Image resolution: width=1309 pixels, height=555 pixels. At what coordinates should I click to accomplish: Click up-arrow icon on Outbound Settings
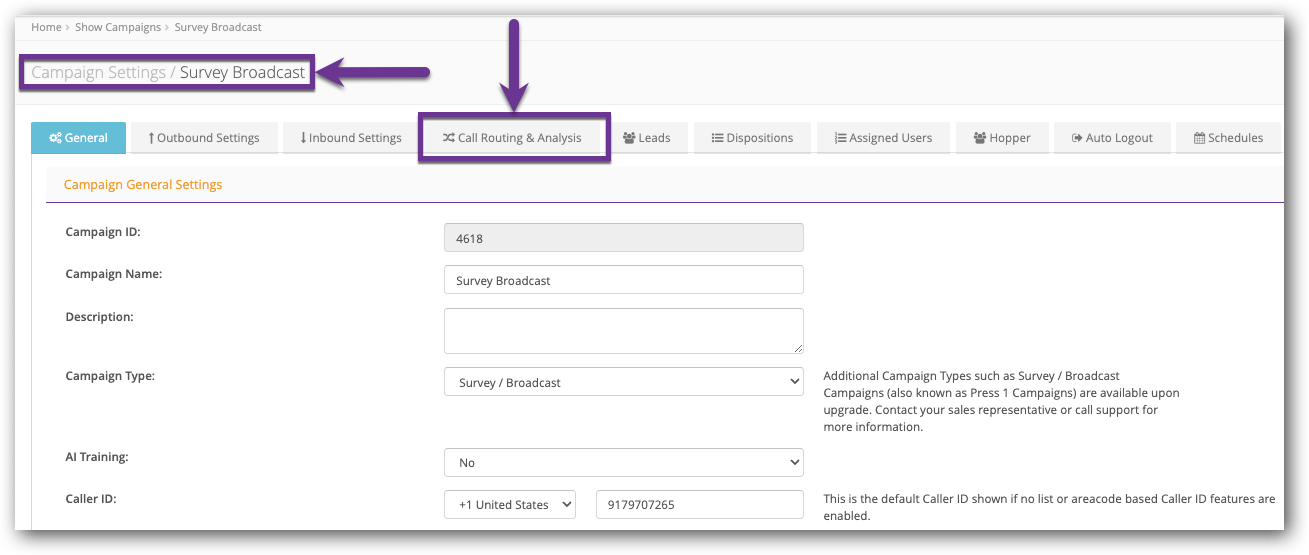tap(151, 138)
